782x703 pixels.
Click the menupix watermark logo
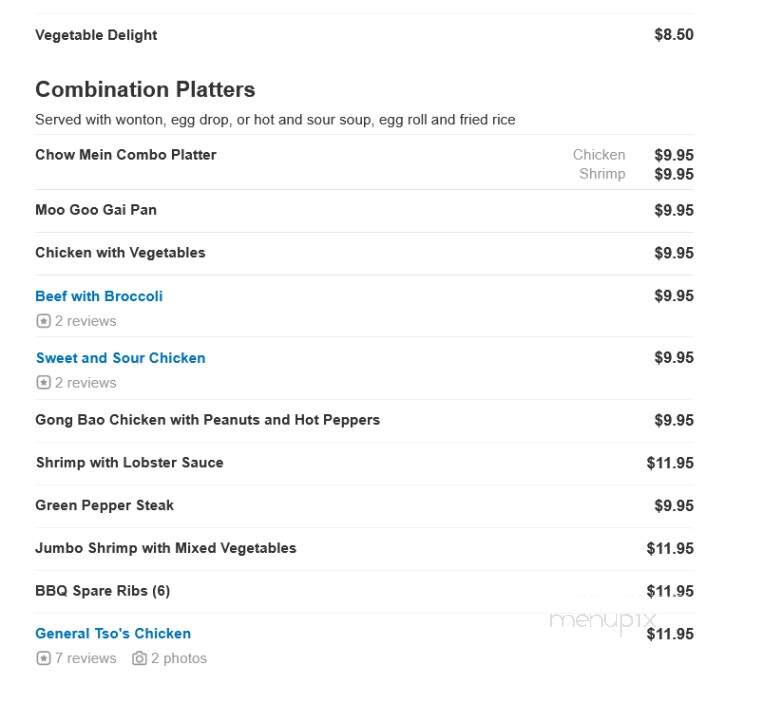[602, 621]
